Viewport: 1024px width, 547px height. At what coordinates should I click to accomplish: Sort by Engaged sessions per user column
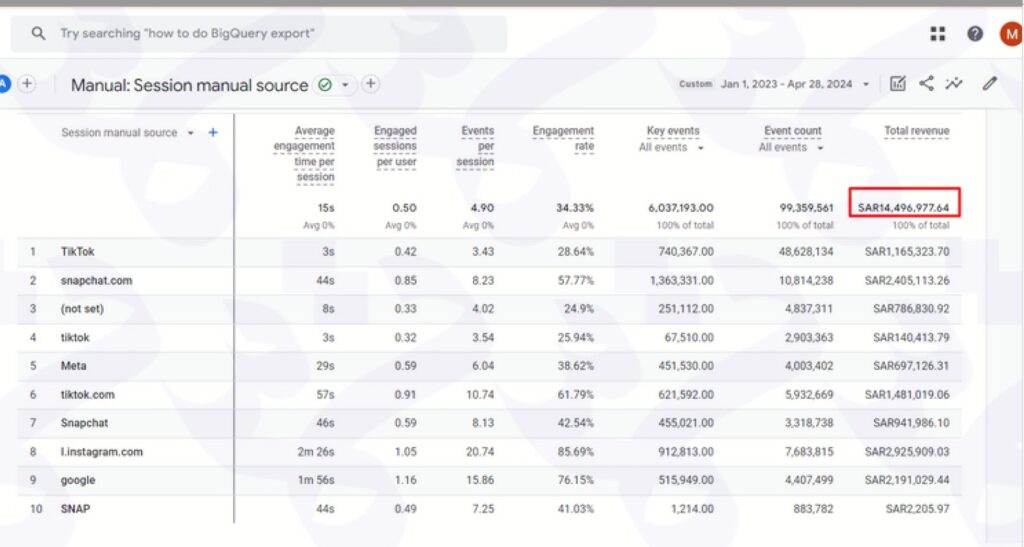click(394, 146)
